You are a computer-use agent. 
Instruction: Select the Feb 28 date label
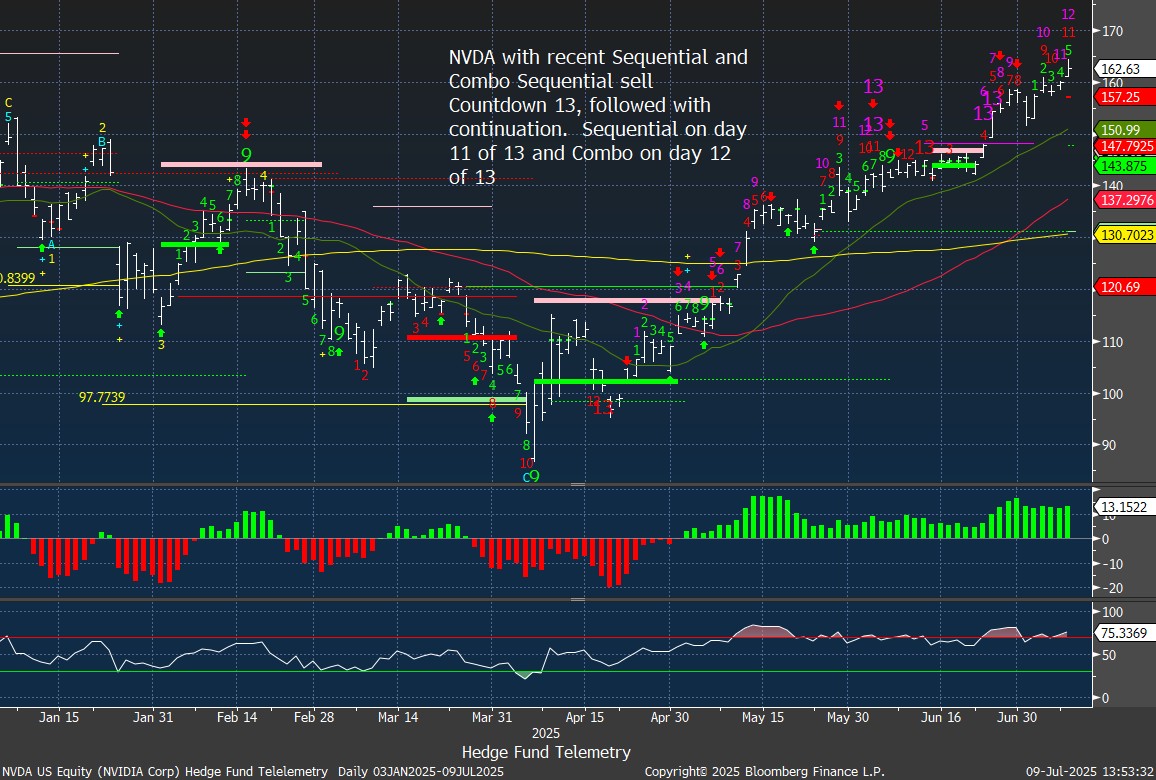tap(313, 717)
